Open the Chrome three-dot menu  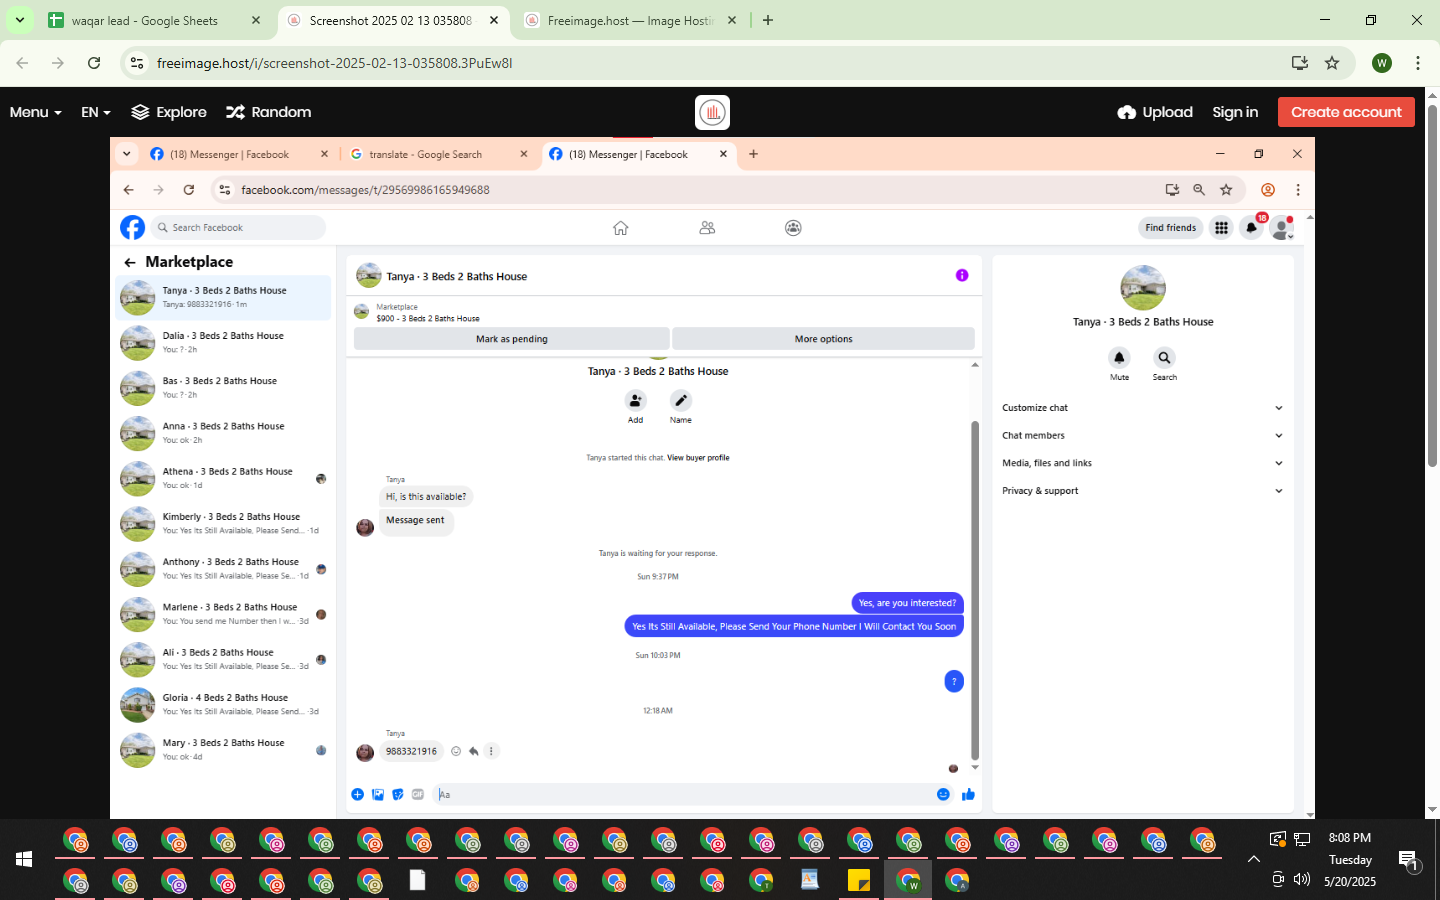point(1418,63)
